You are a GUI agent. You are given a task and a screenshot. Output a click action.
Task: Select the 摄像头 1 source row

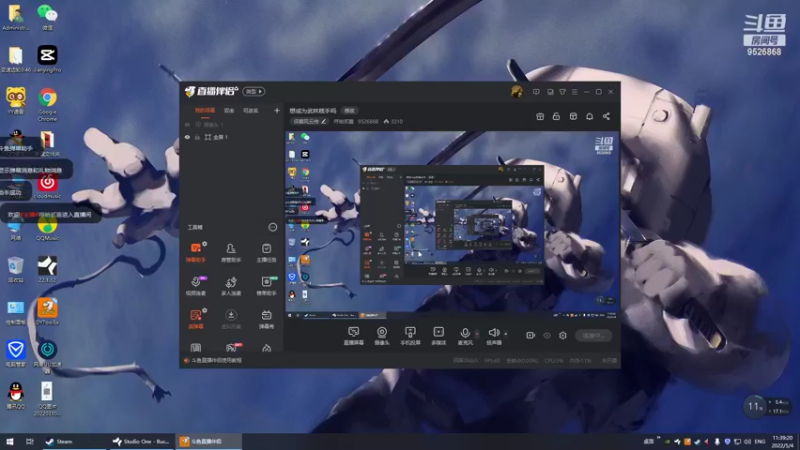click(x=232, y=124)
